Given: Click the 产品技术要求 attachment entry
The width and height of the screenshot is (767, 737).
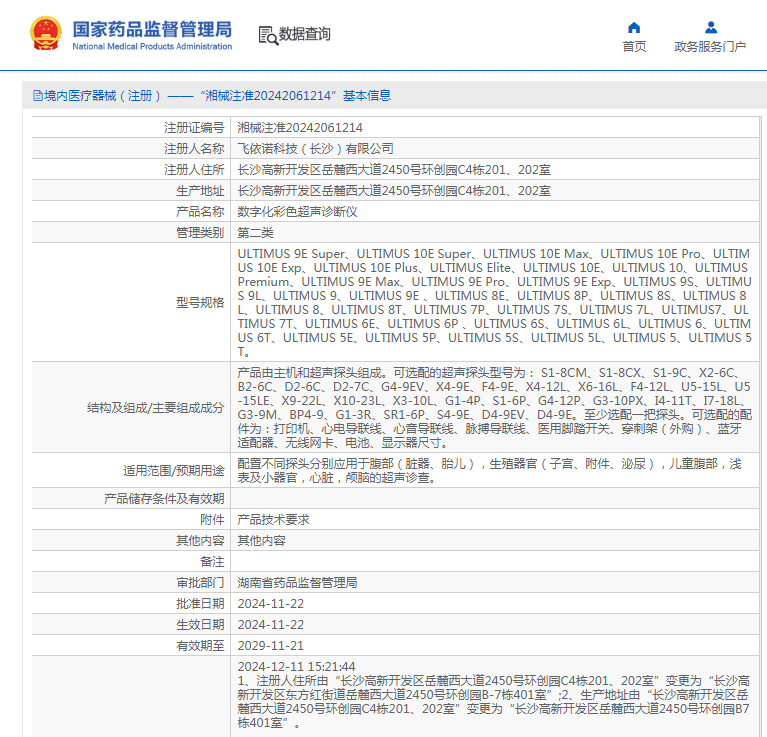Looking at the screenshot, I should (x=273, y=519).
